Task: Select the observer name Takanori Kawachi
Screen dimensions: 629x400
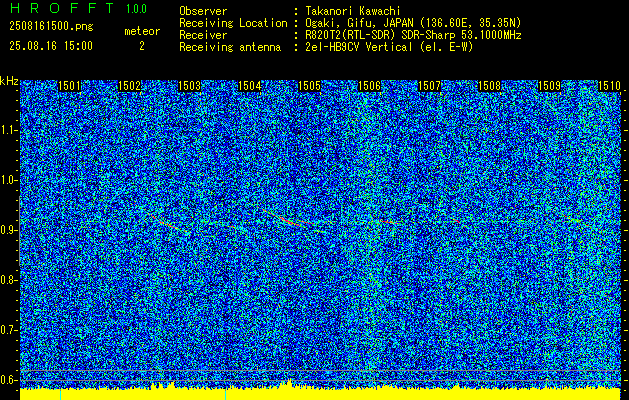Action: 352,11
